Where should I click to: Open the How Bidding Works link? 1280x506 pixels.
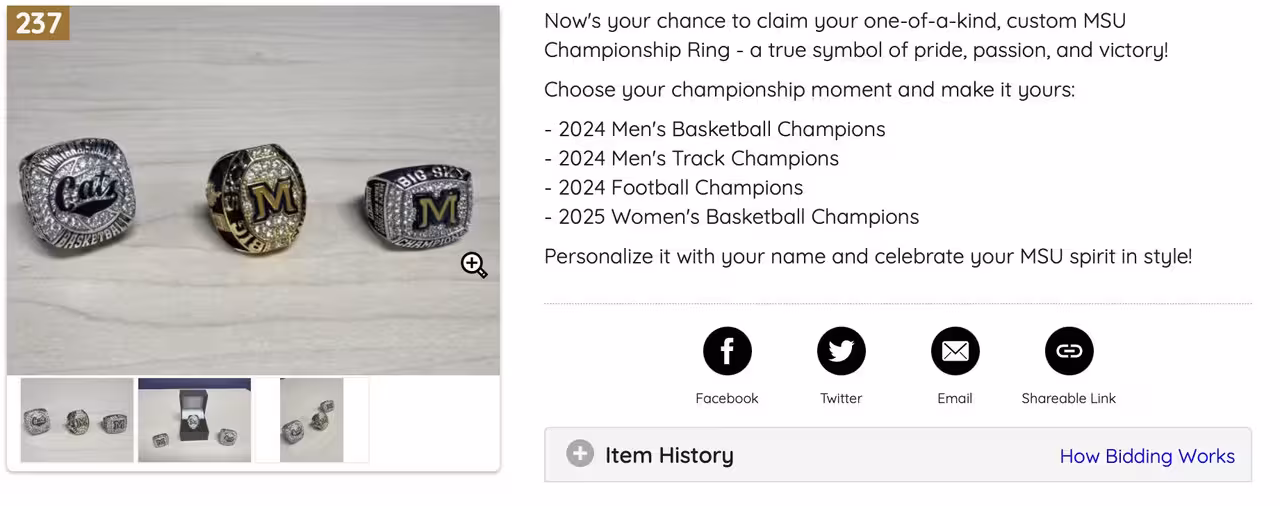point(1147,456)
